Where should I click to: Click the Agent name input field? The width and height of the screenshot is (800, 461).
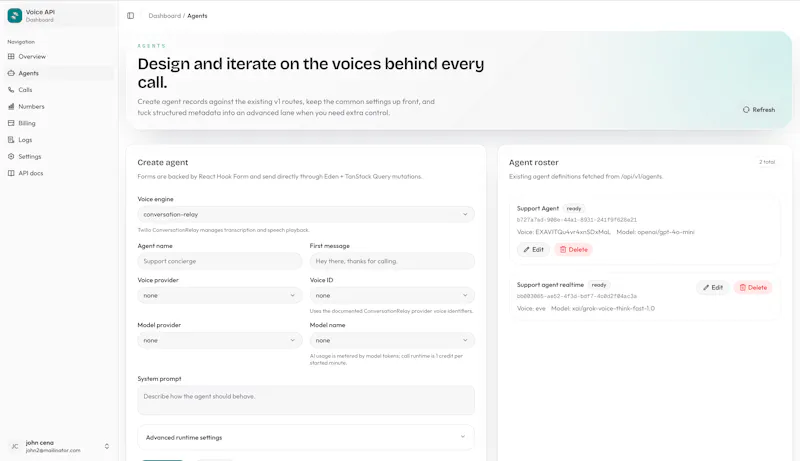click(219, 261)
